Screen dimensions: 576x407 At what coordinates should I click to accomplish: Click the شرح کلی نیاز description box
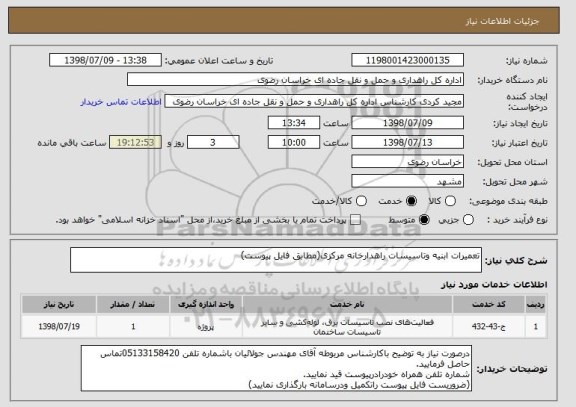(276, 260)
